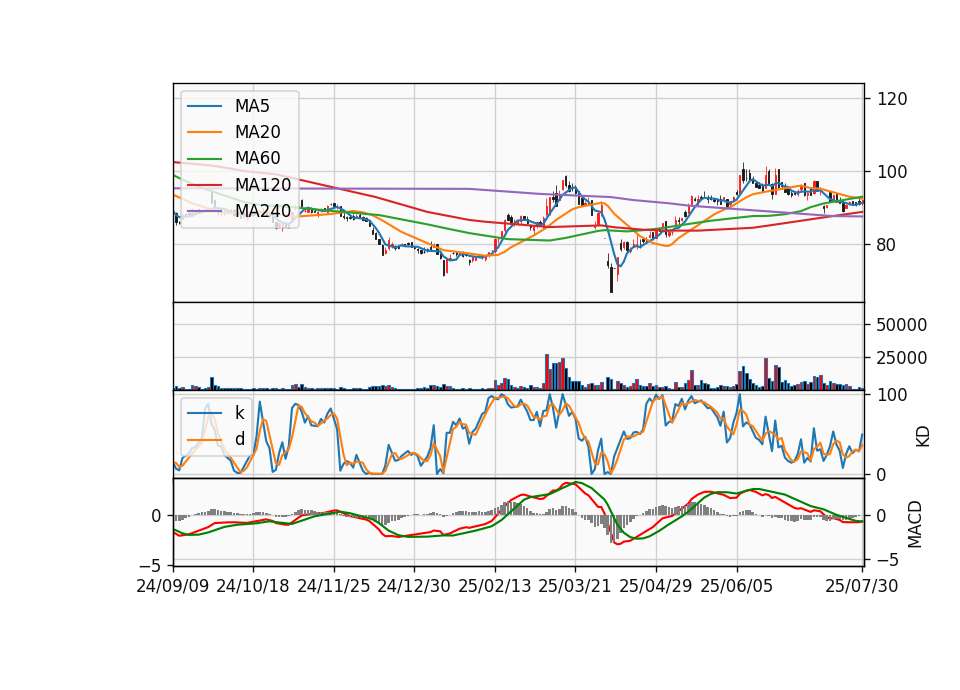The width and height of the screenshot is (960, 690).
Task: Select the MA120 legend label
Action: click(x=263, y=185)
